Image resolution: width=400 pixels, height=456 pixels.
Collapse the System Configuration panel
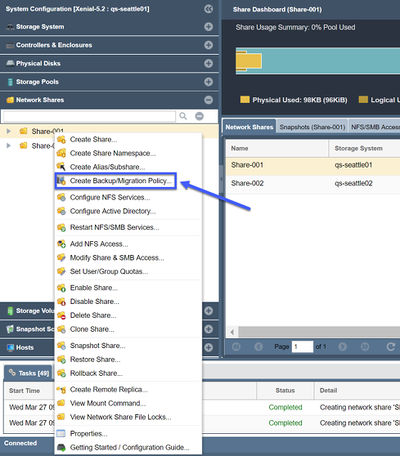coord(209,9)
